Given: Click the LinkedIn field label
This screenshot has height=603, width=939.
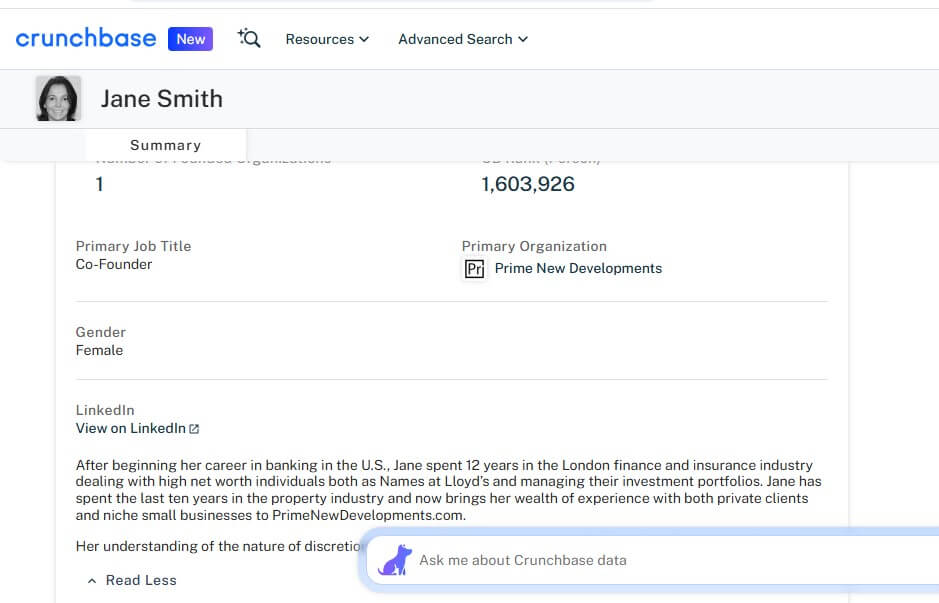Looking at the screenshot, I should point(105,410).
